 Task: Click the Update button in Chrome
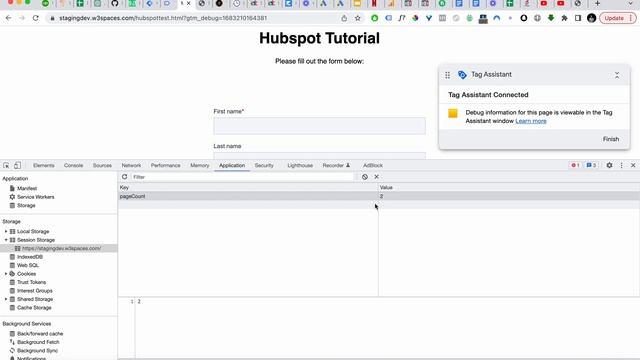pos(618,18)
